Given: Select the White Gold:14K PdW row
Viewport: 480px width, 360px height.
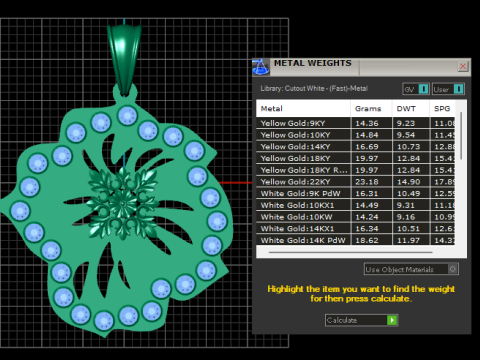Looking at the screenshot, I should point(356,240).
